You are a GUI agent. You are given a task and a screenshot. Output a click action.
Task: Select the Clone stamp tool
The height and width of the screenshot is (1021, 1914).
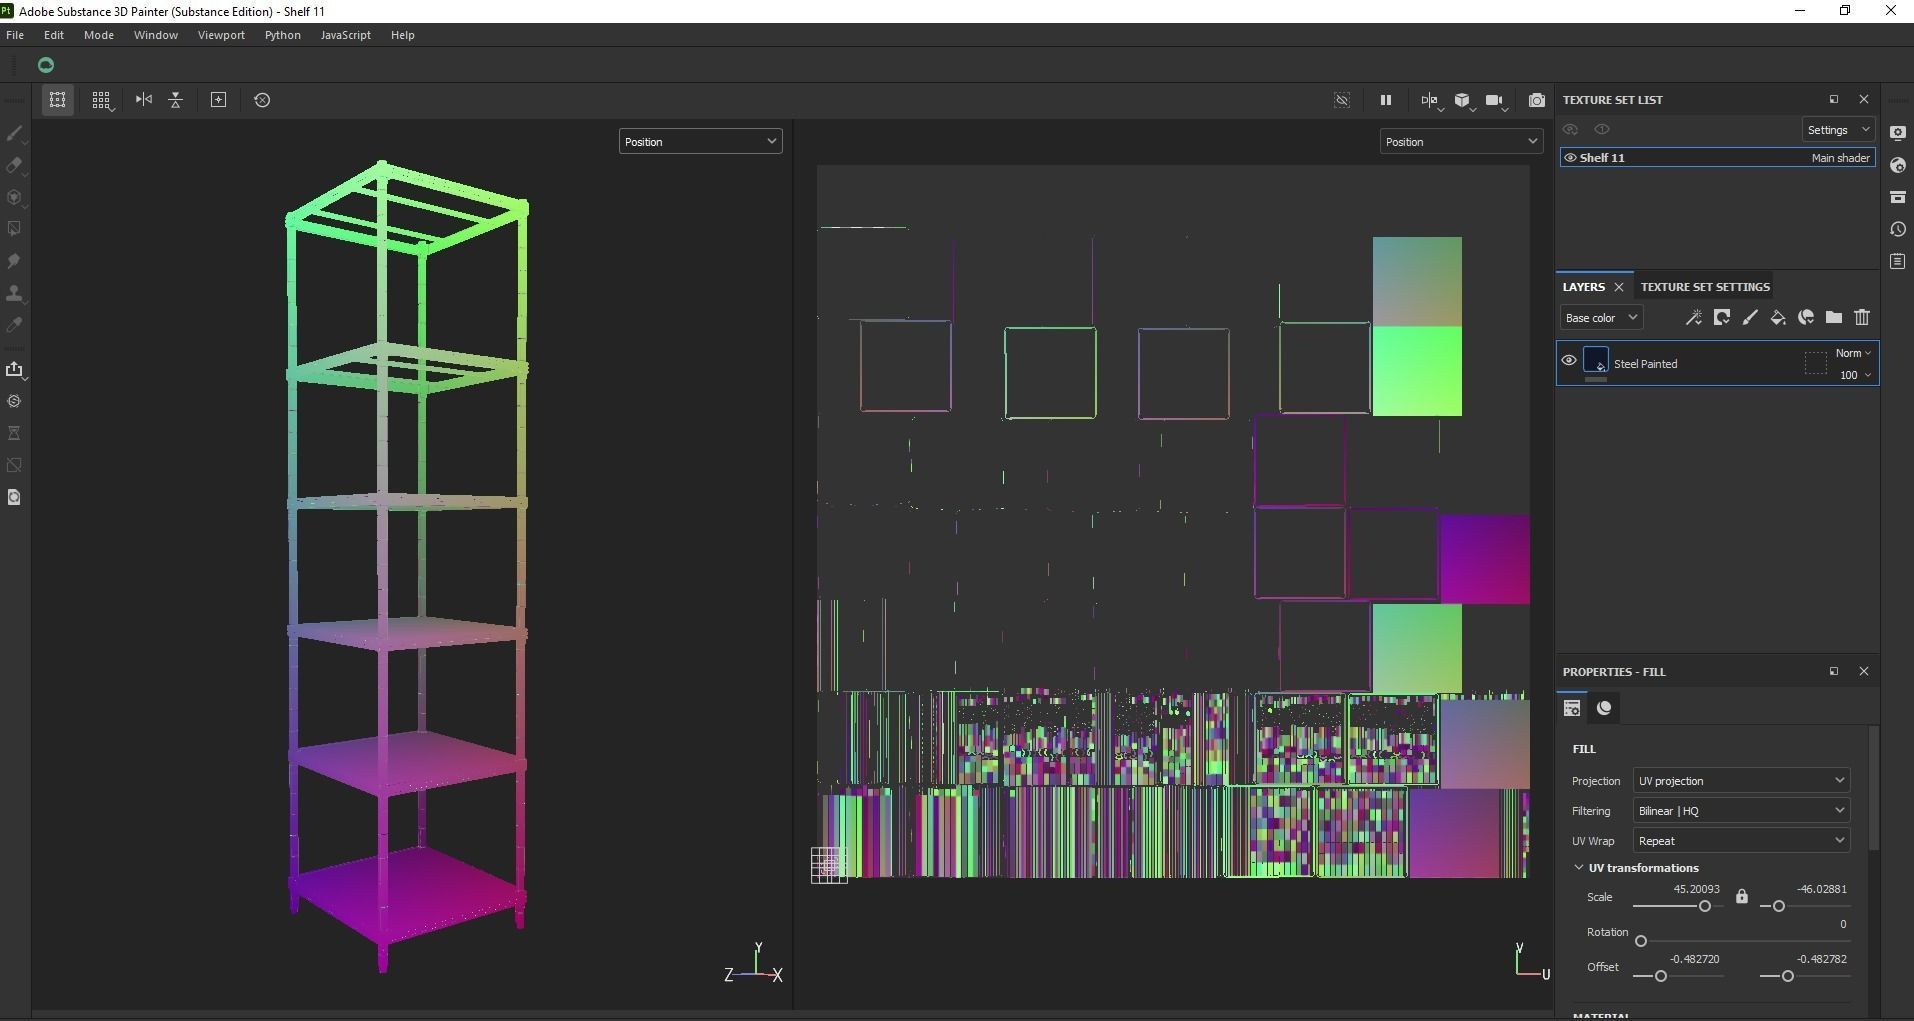click(x=15, y=293)
